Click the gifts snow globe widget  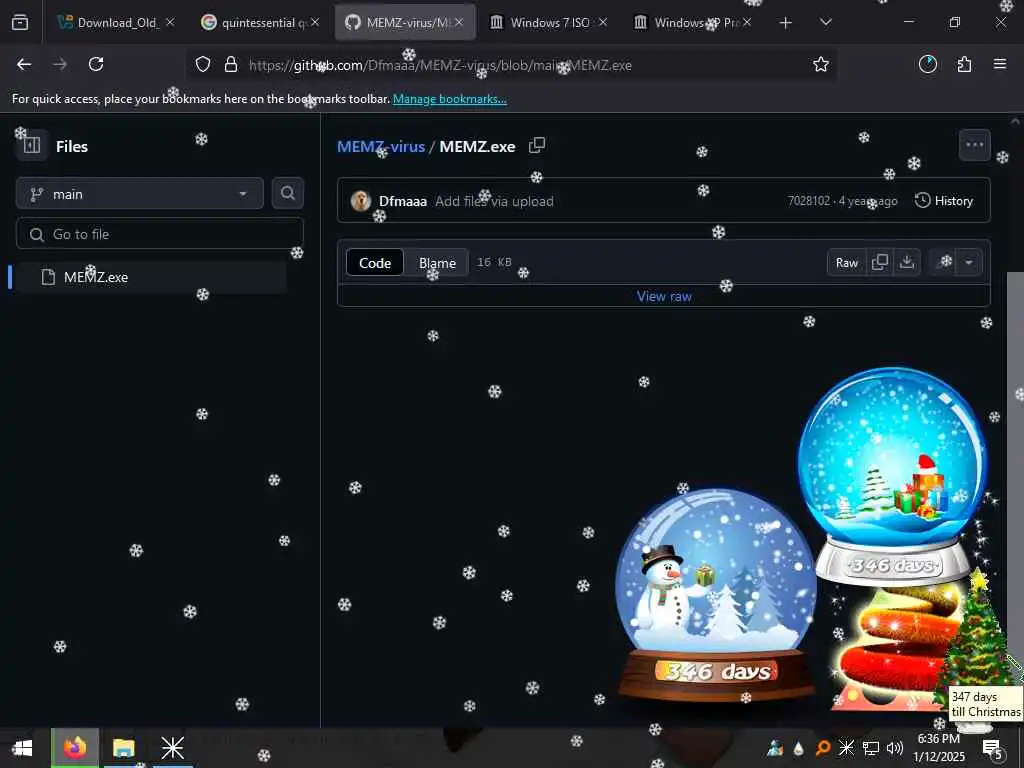(893, 477)
